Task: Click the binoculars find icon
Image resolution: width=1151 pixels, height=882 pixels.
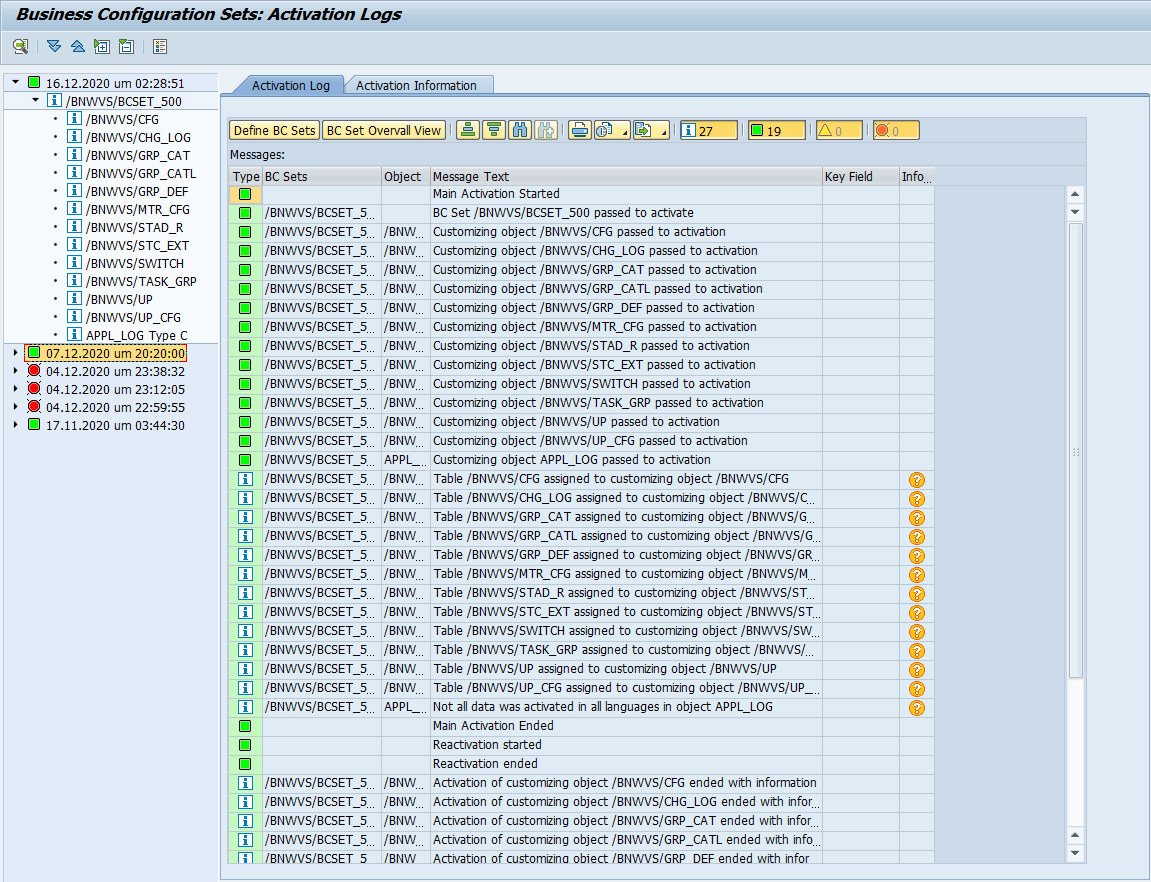Action: click(x=520, y=130)
